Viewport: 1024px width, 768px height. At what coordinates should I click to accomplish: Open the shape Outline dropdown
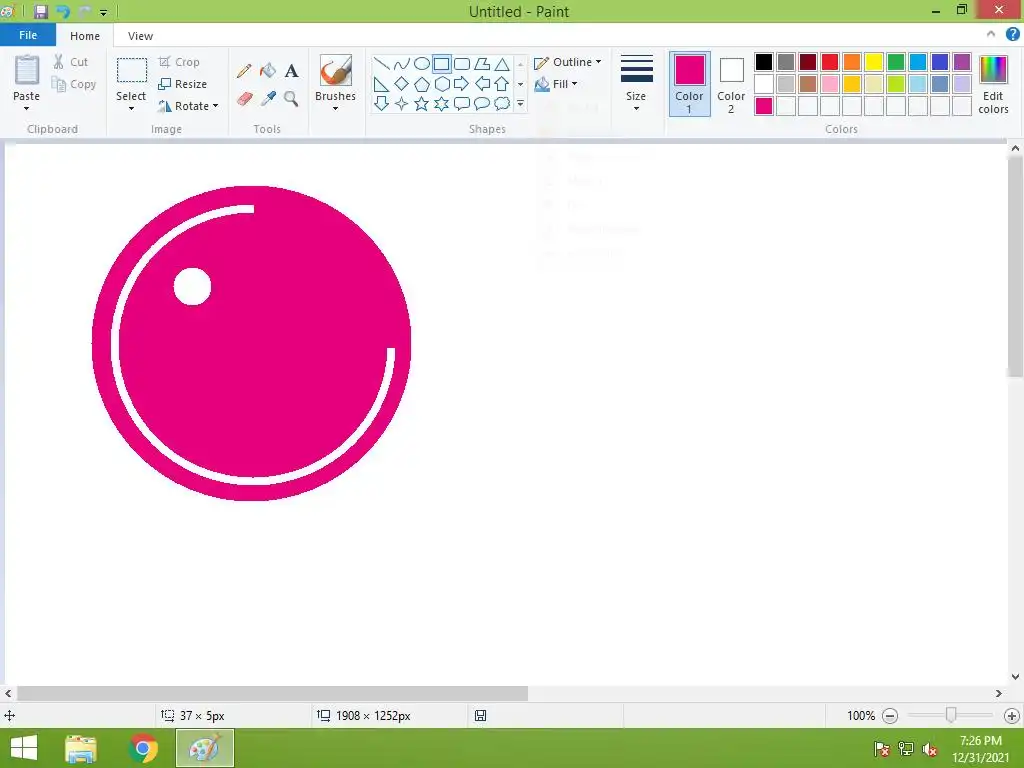tap(568, 62)
